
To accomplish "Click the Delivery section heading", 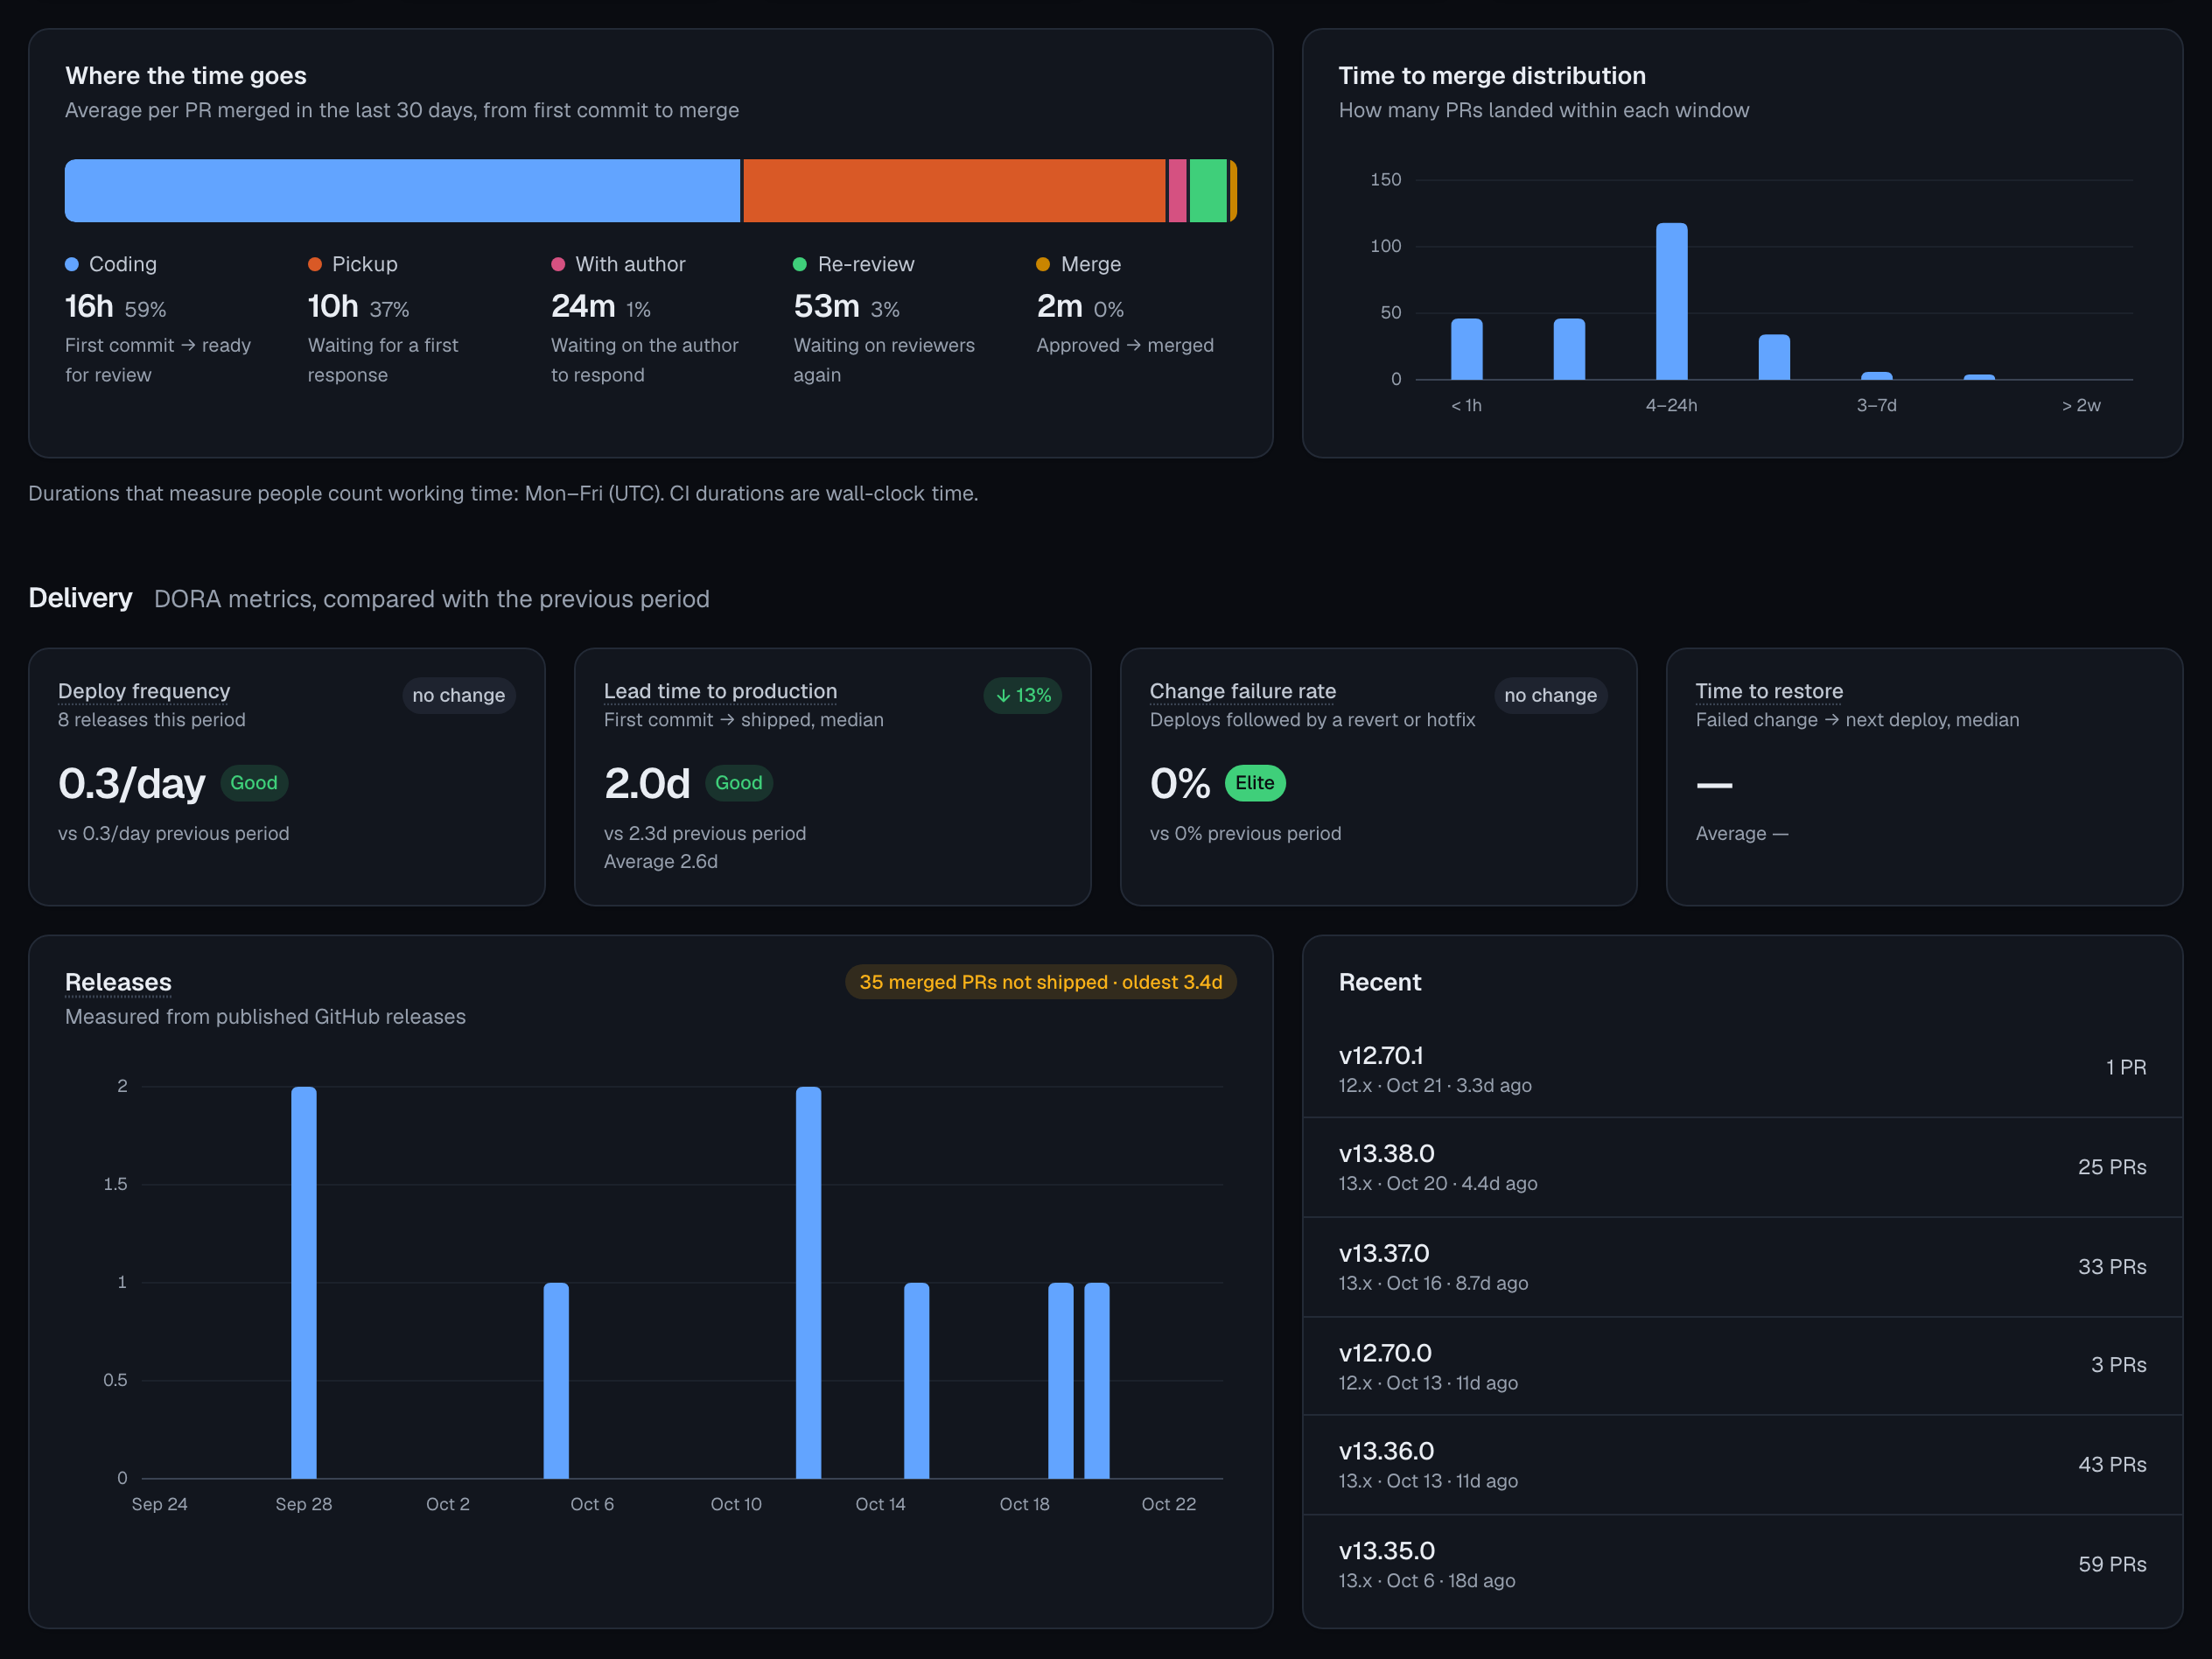I will [80, 598].
